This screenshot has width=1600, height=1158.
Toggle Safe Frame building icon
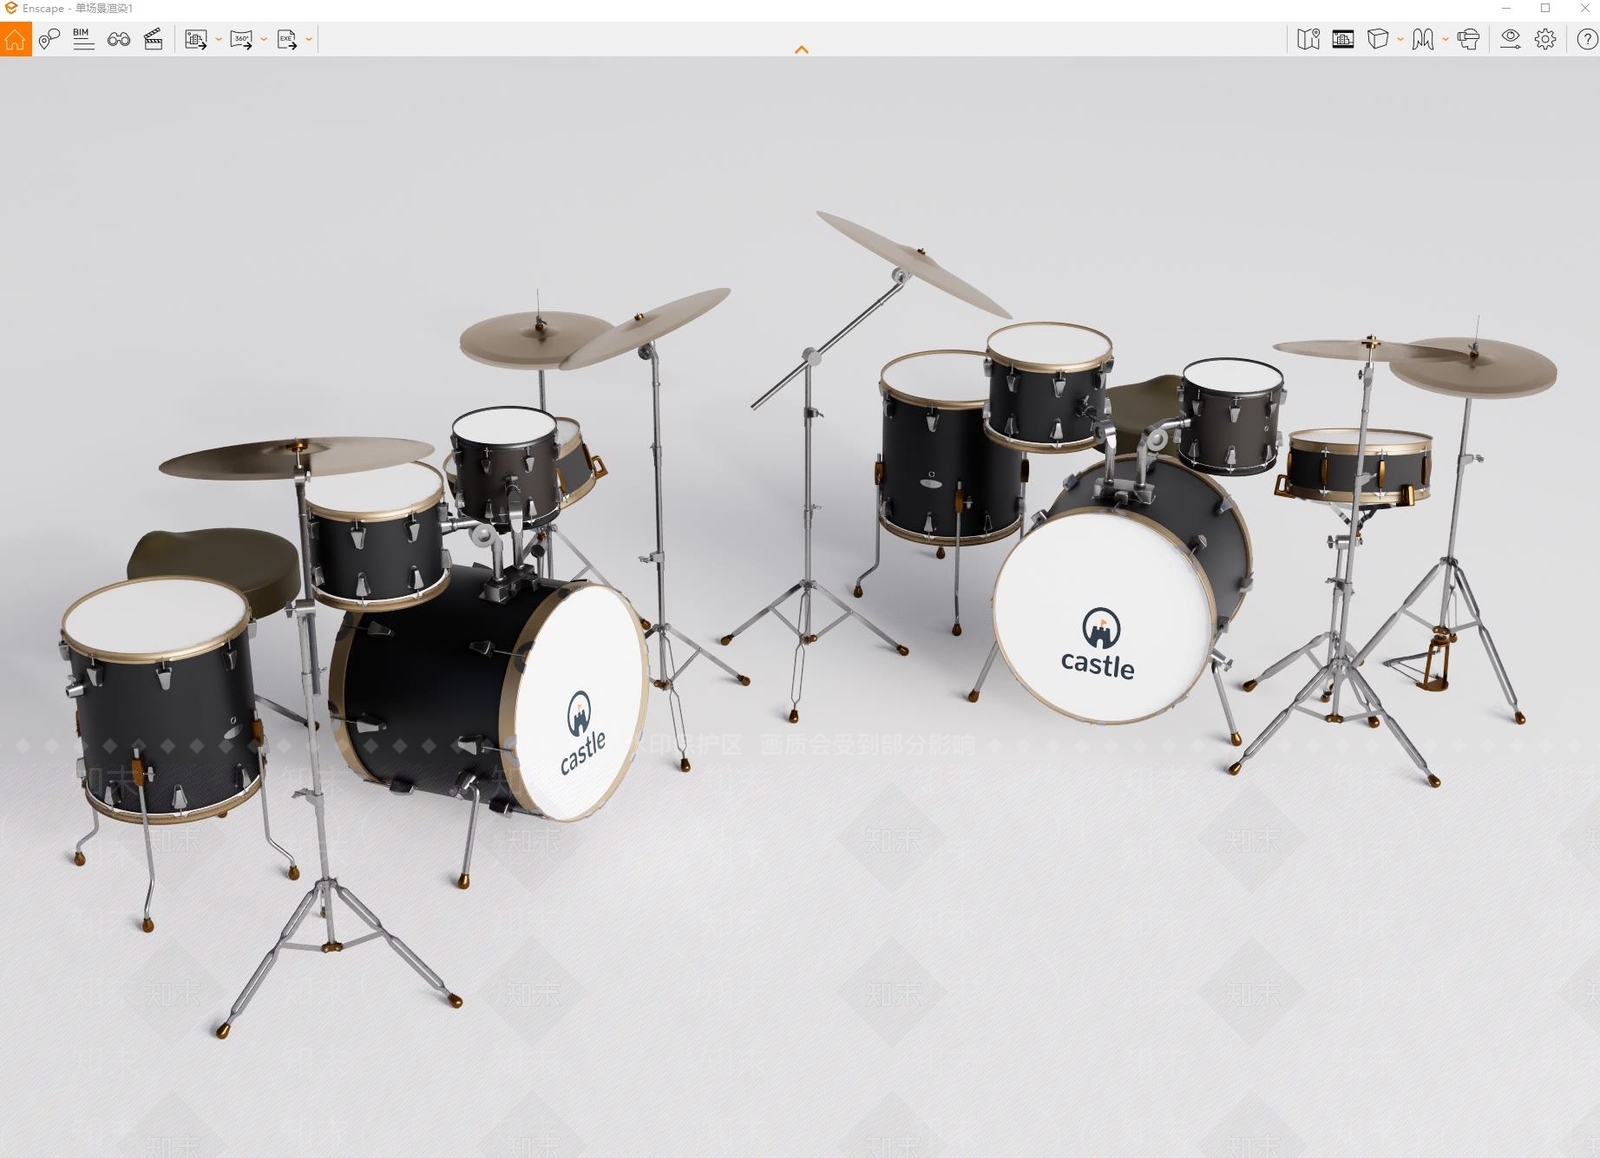tap(1343, 40)
